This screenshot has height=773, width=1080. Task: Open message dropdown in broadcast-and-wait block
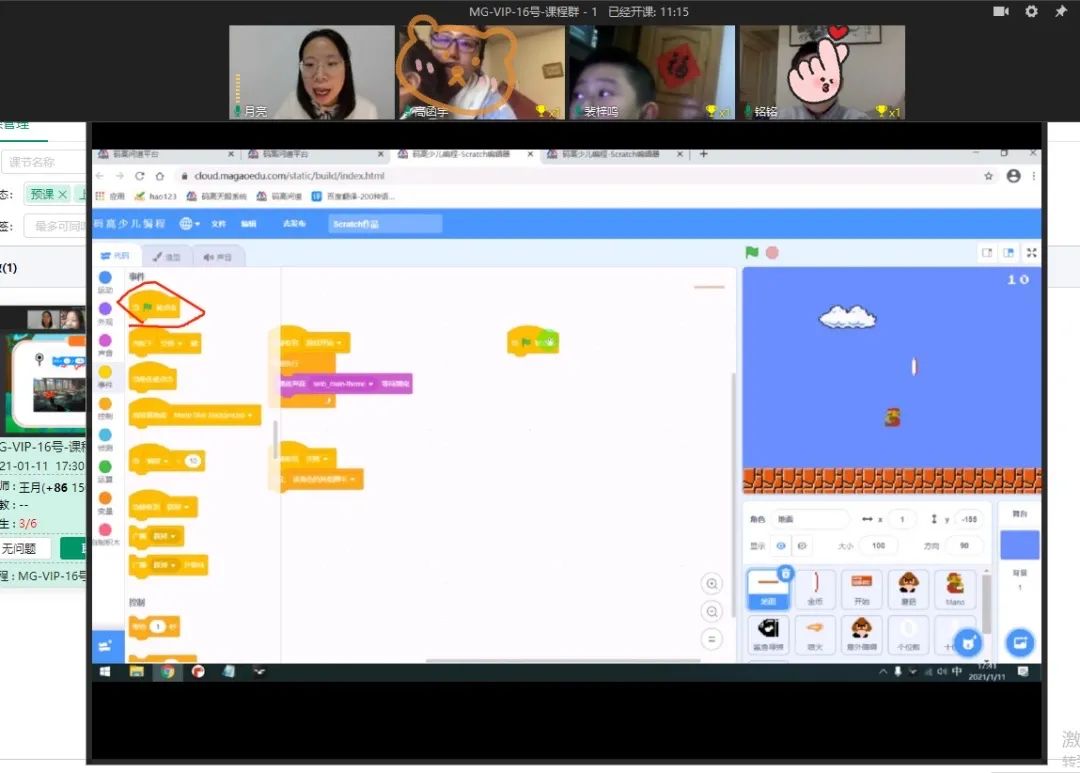[x=163, y=565]
